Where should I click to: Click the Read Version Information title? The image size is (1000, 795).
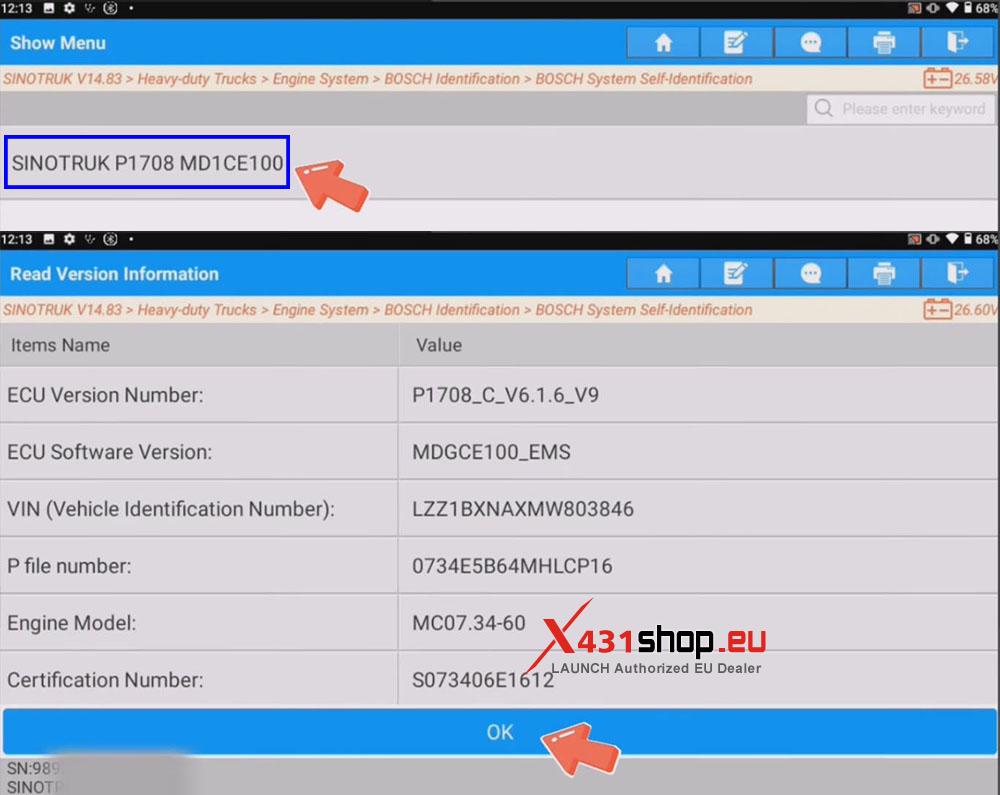115,274
